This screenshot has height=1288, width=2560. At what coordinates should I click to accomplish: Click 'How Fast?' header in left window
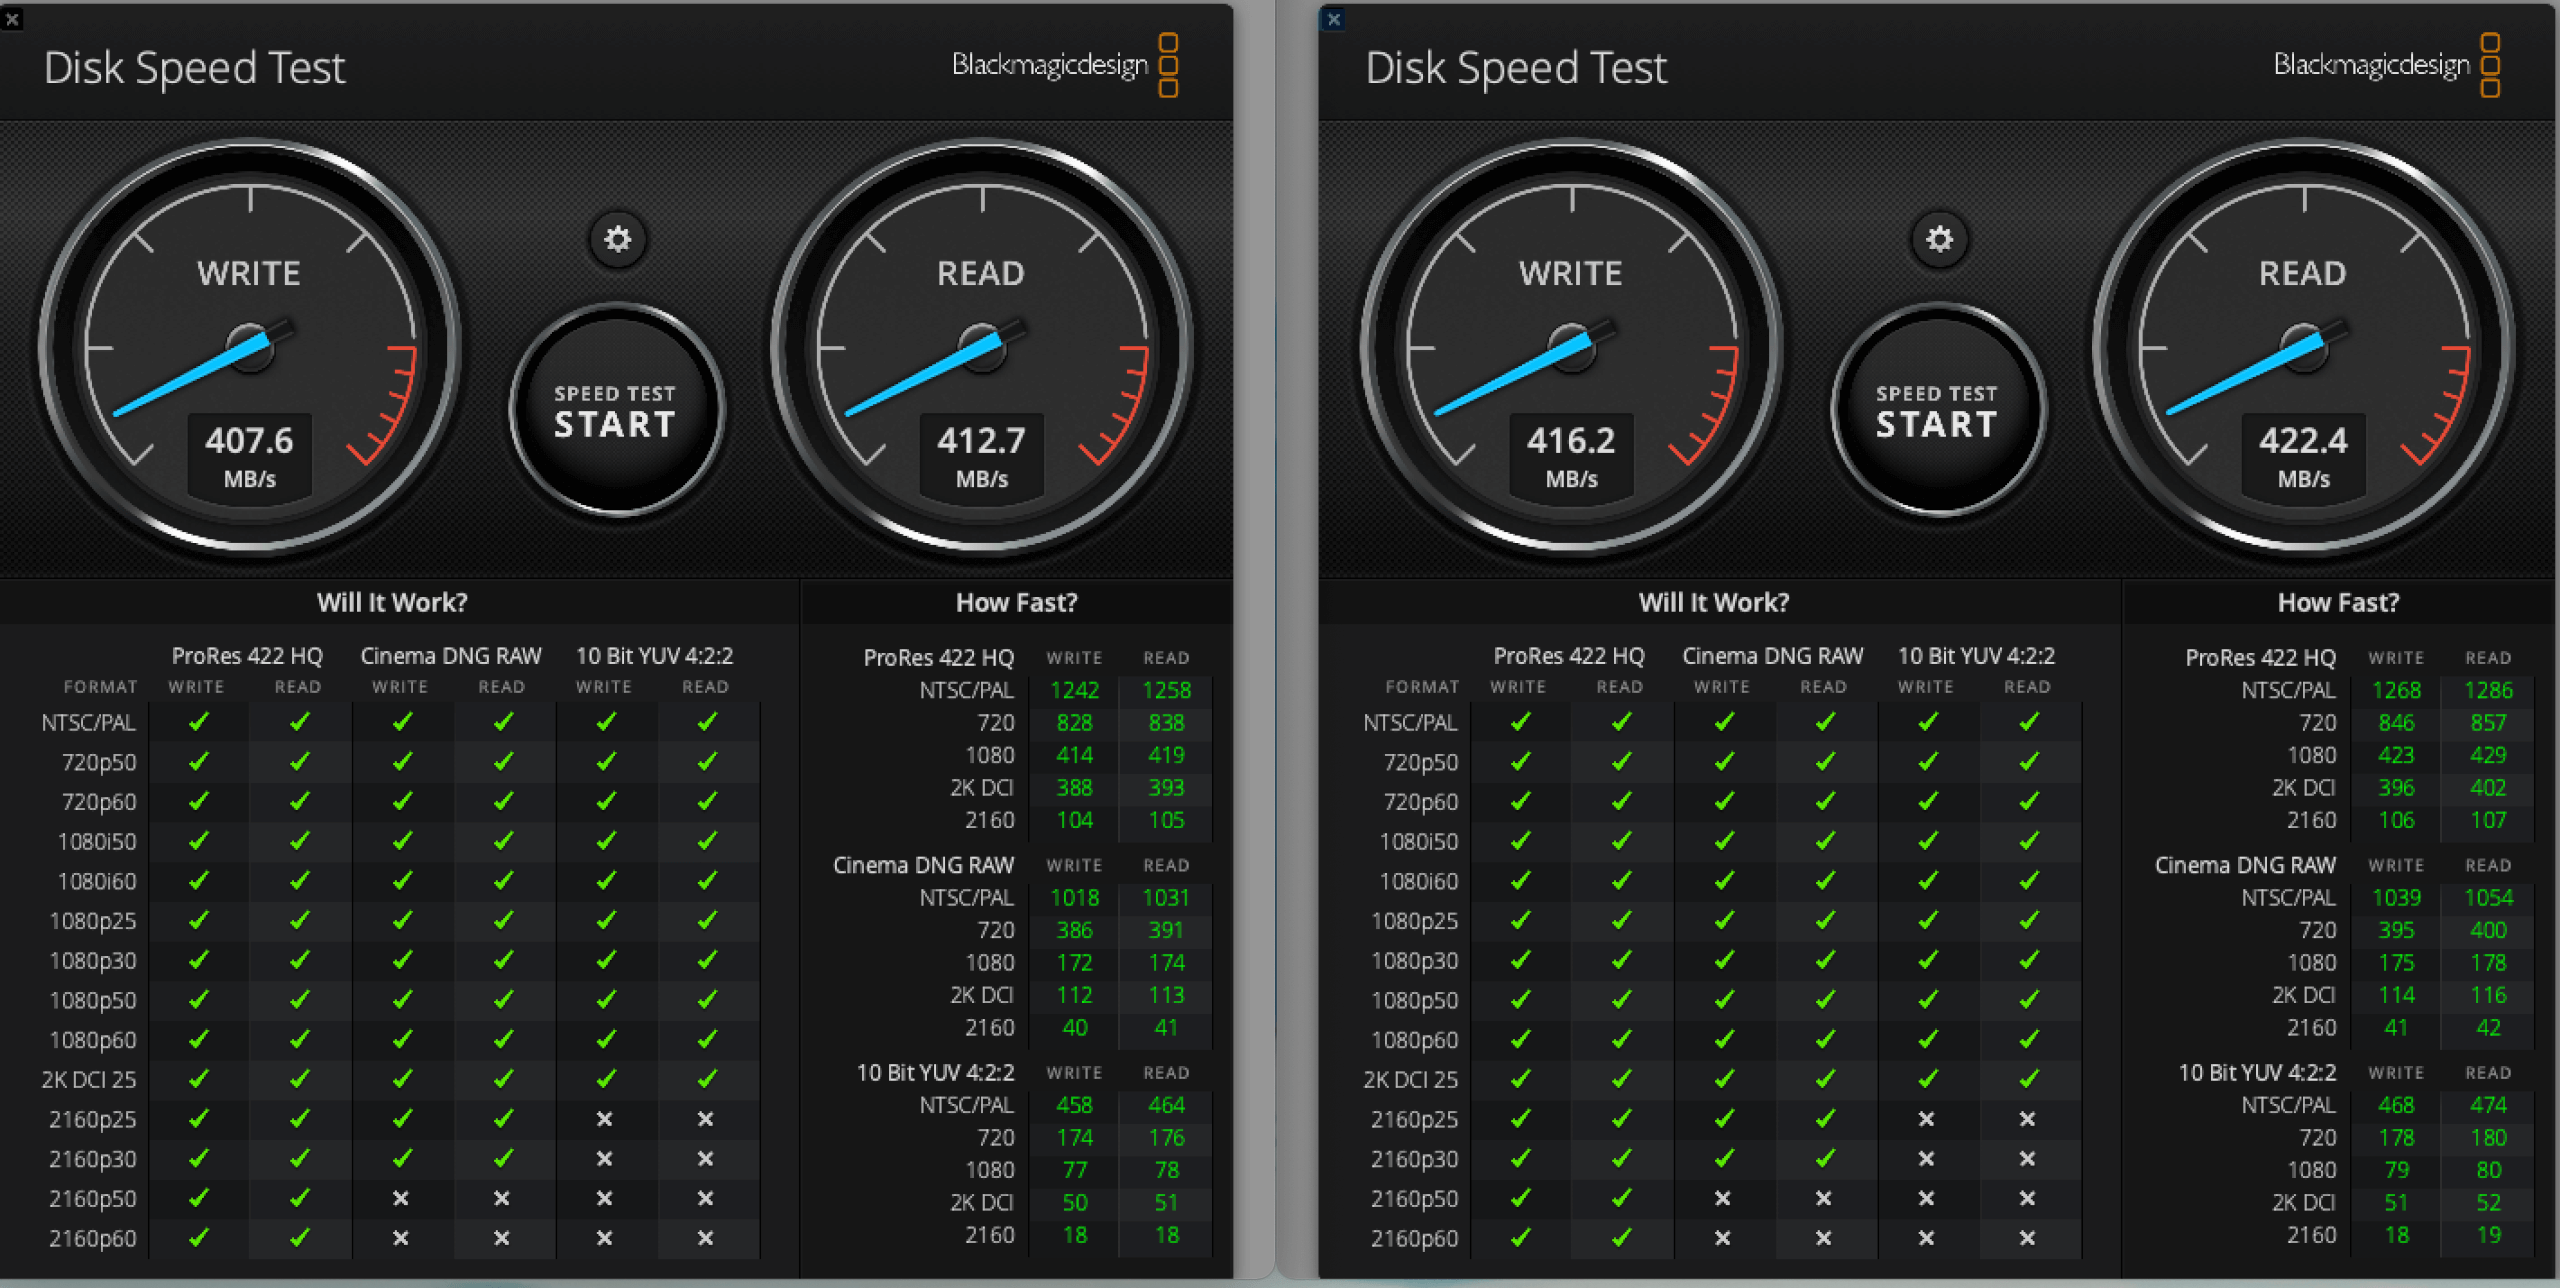1016,602
